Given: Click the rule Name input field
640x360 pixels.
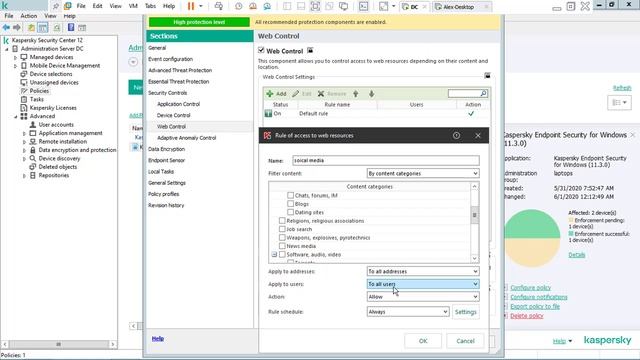Looking at the screenshot, I should click(386, 160).
